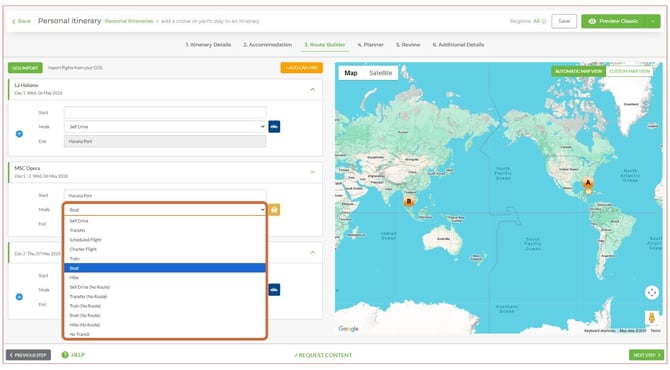Viewport: 670px width, 370px height.
Task: Choose Transfer (No Route) option
Action: 165,297
